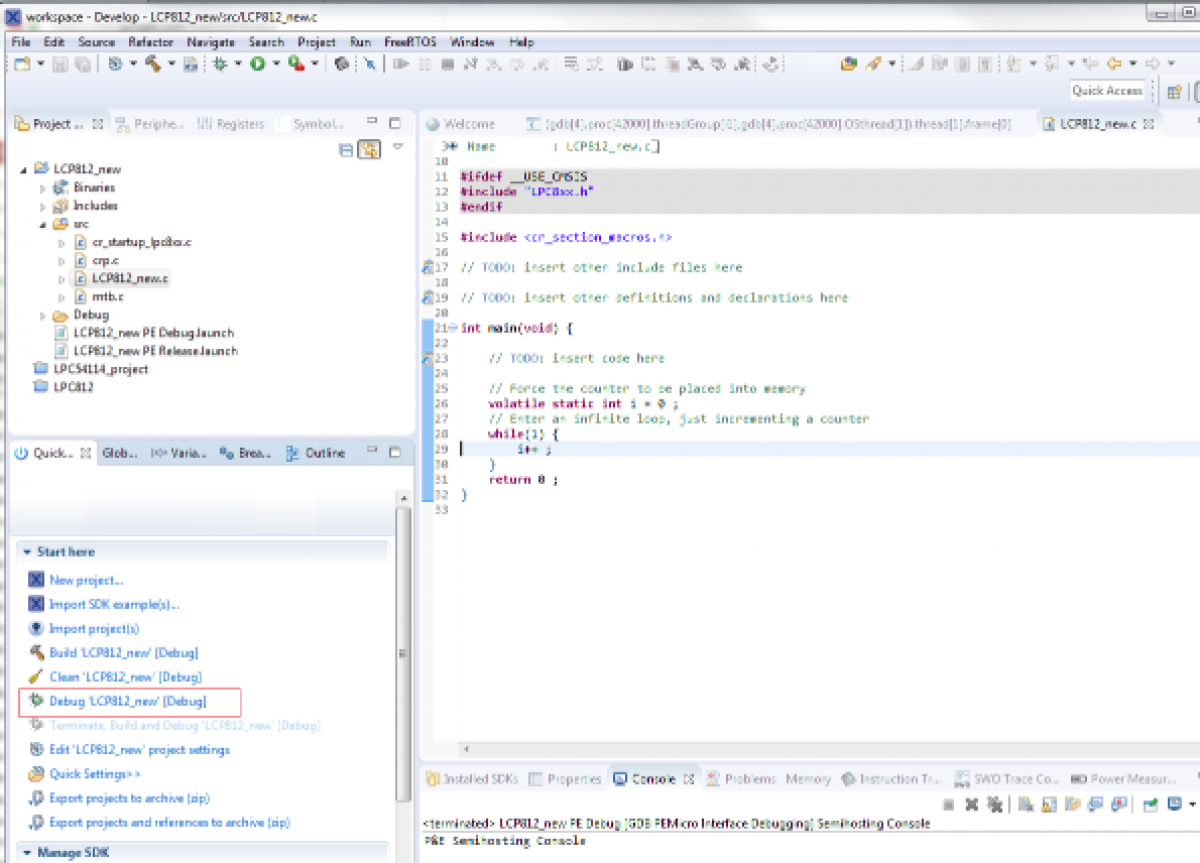The image size is (1200, 863).
Task: Toggle Link with Editor in Project Explorer
Action: click(x=369, y=149)
